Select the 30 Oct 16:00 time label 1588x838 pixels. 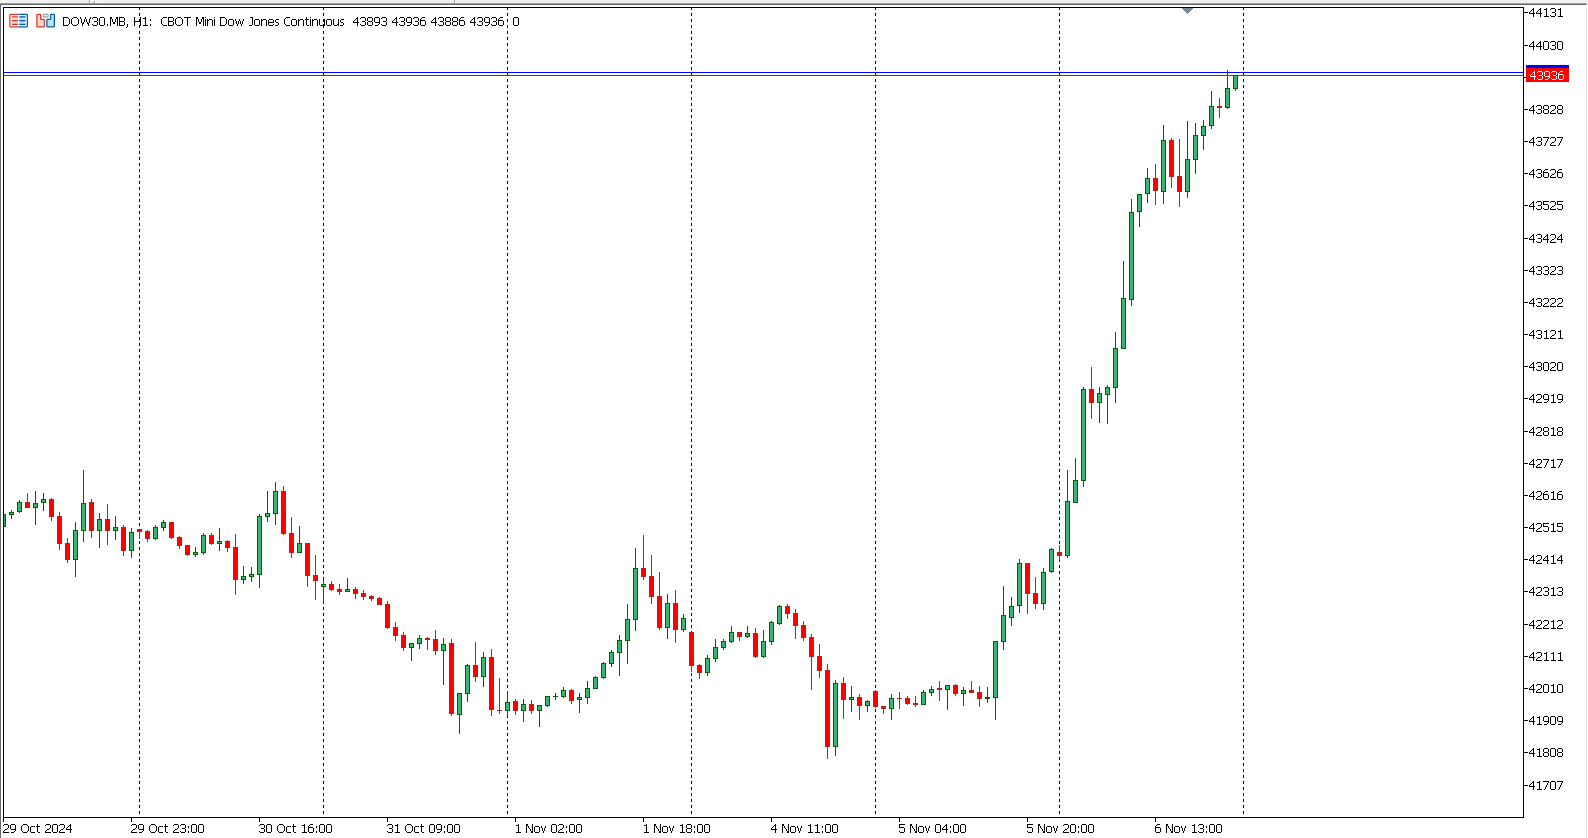point(295,828)
